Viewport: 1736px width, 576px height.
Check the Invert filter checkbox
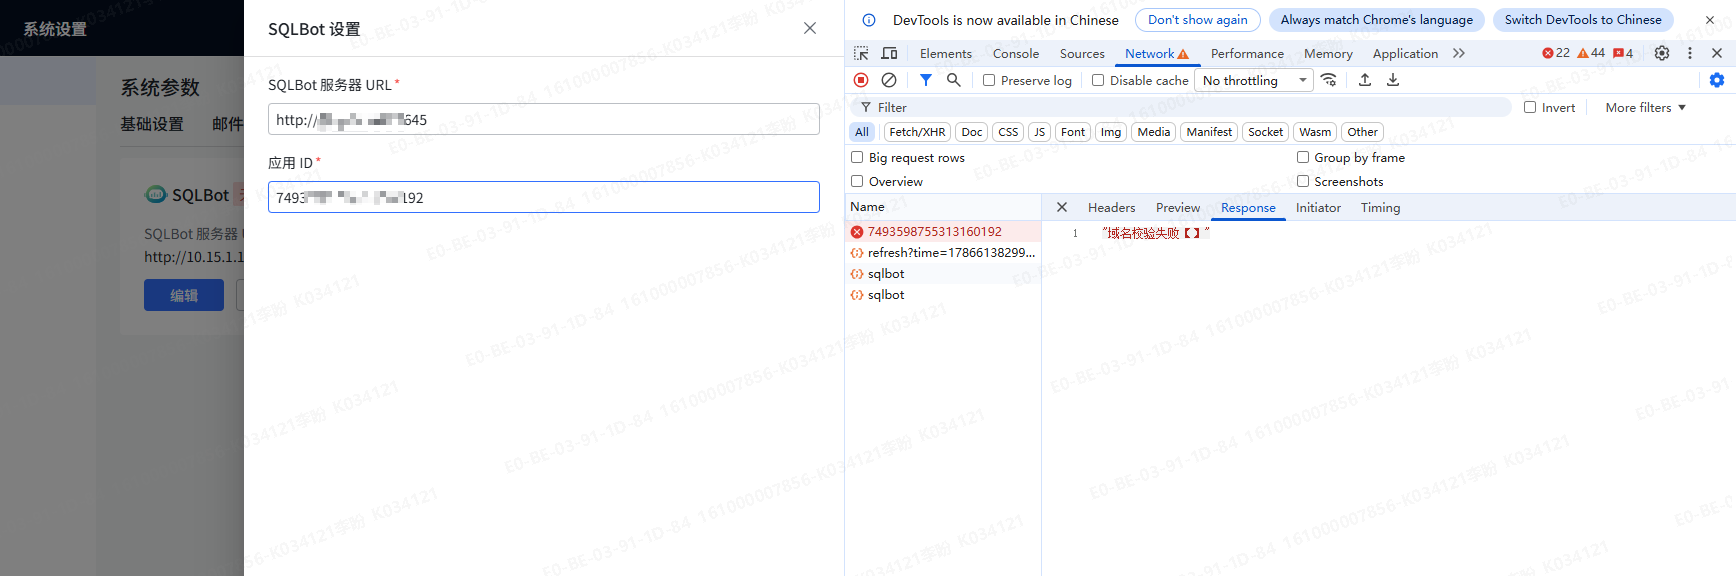1530,107
